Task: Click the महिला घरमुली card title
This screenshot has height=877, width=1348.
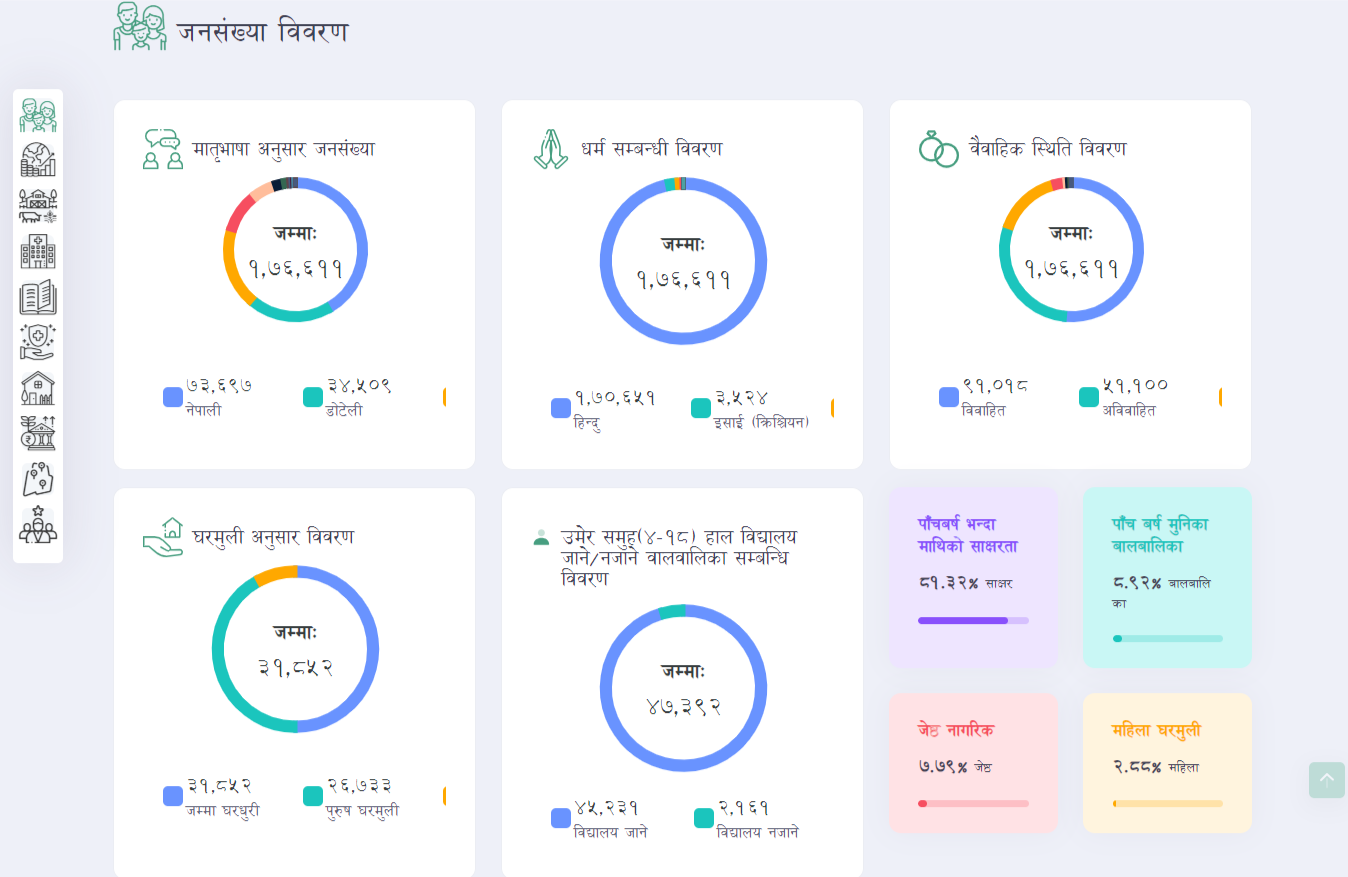Action: (x=1157, y=730)
